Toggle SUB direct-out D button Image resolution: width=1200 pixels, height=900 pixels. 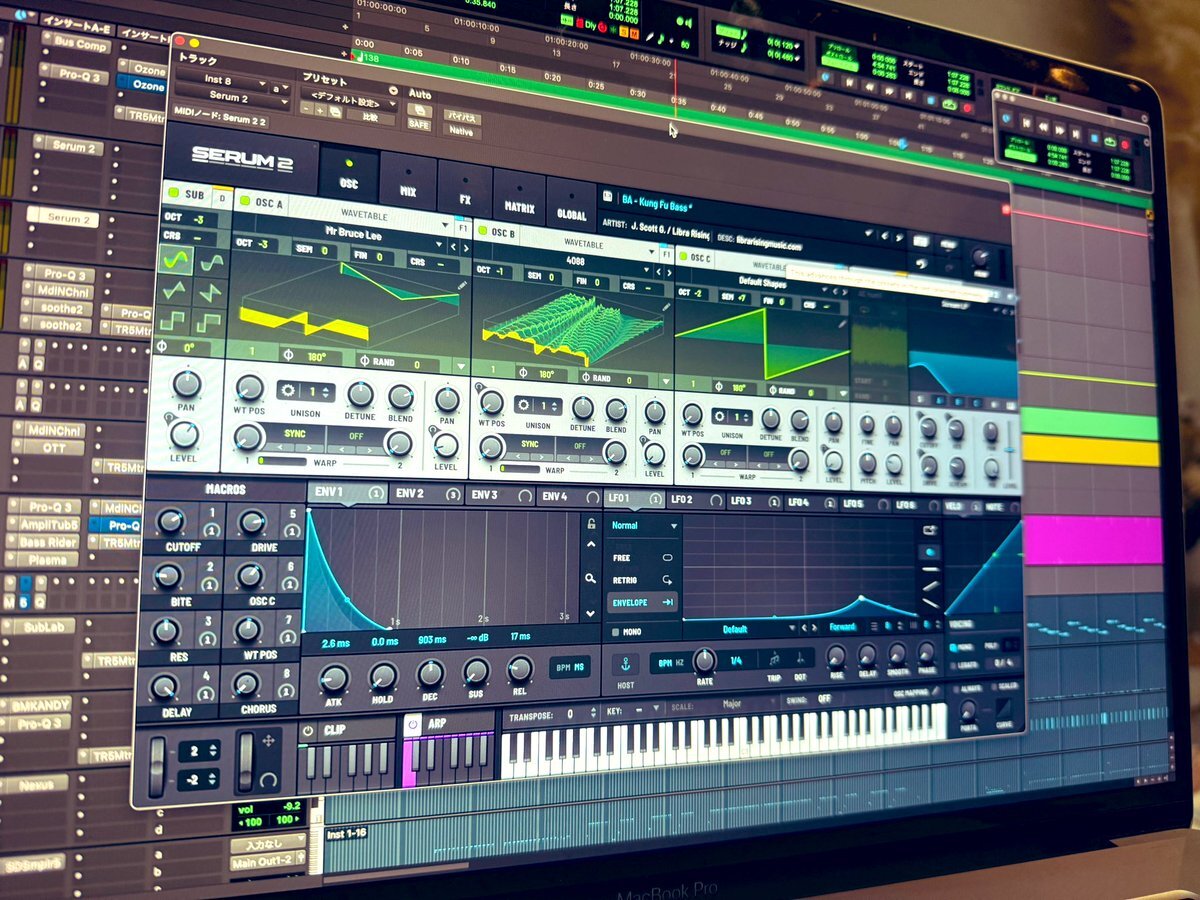(x=221, y=197)
